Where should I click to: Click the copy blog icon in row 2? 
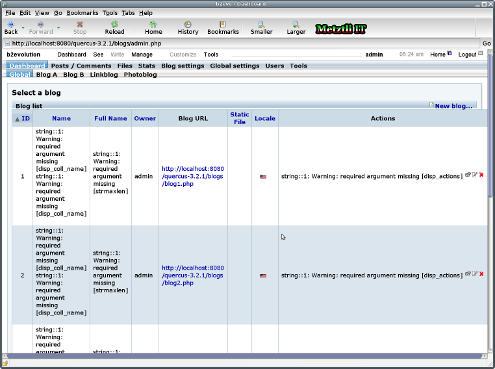click(468, 274)
